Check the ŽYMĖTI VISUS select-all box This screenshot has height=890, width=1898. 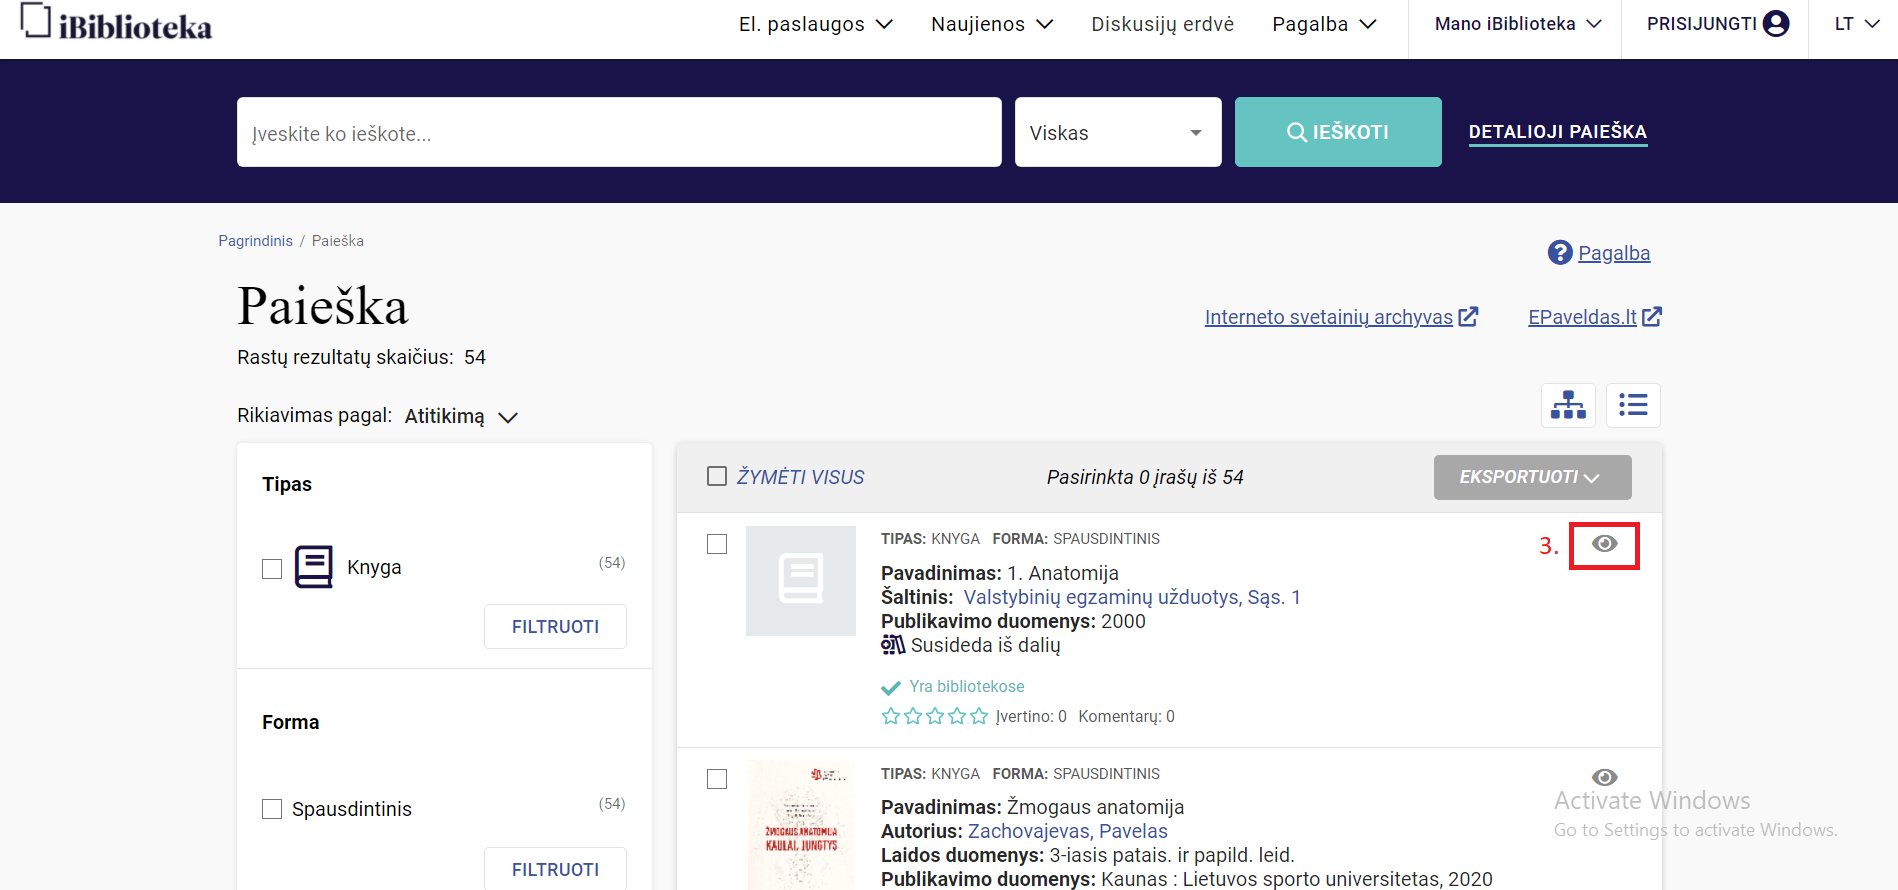click(x=717, y=477)
